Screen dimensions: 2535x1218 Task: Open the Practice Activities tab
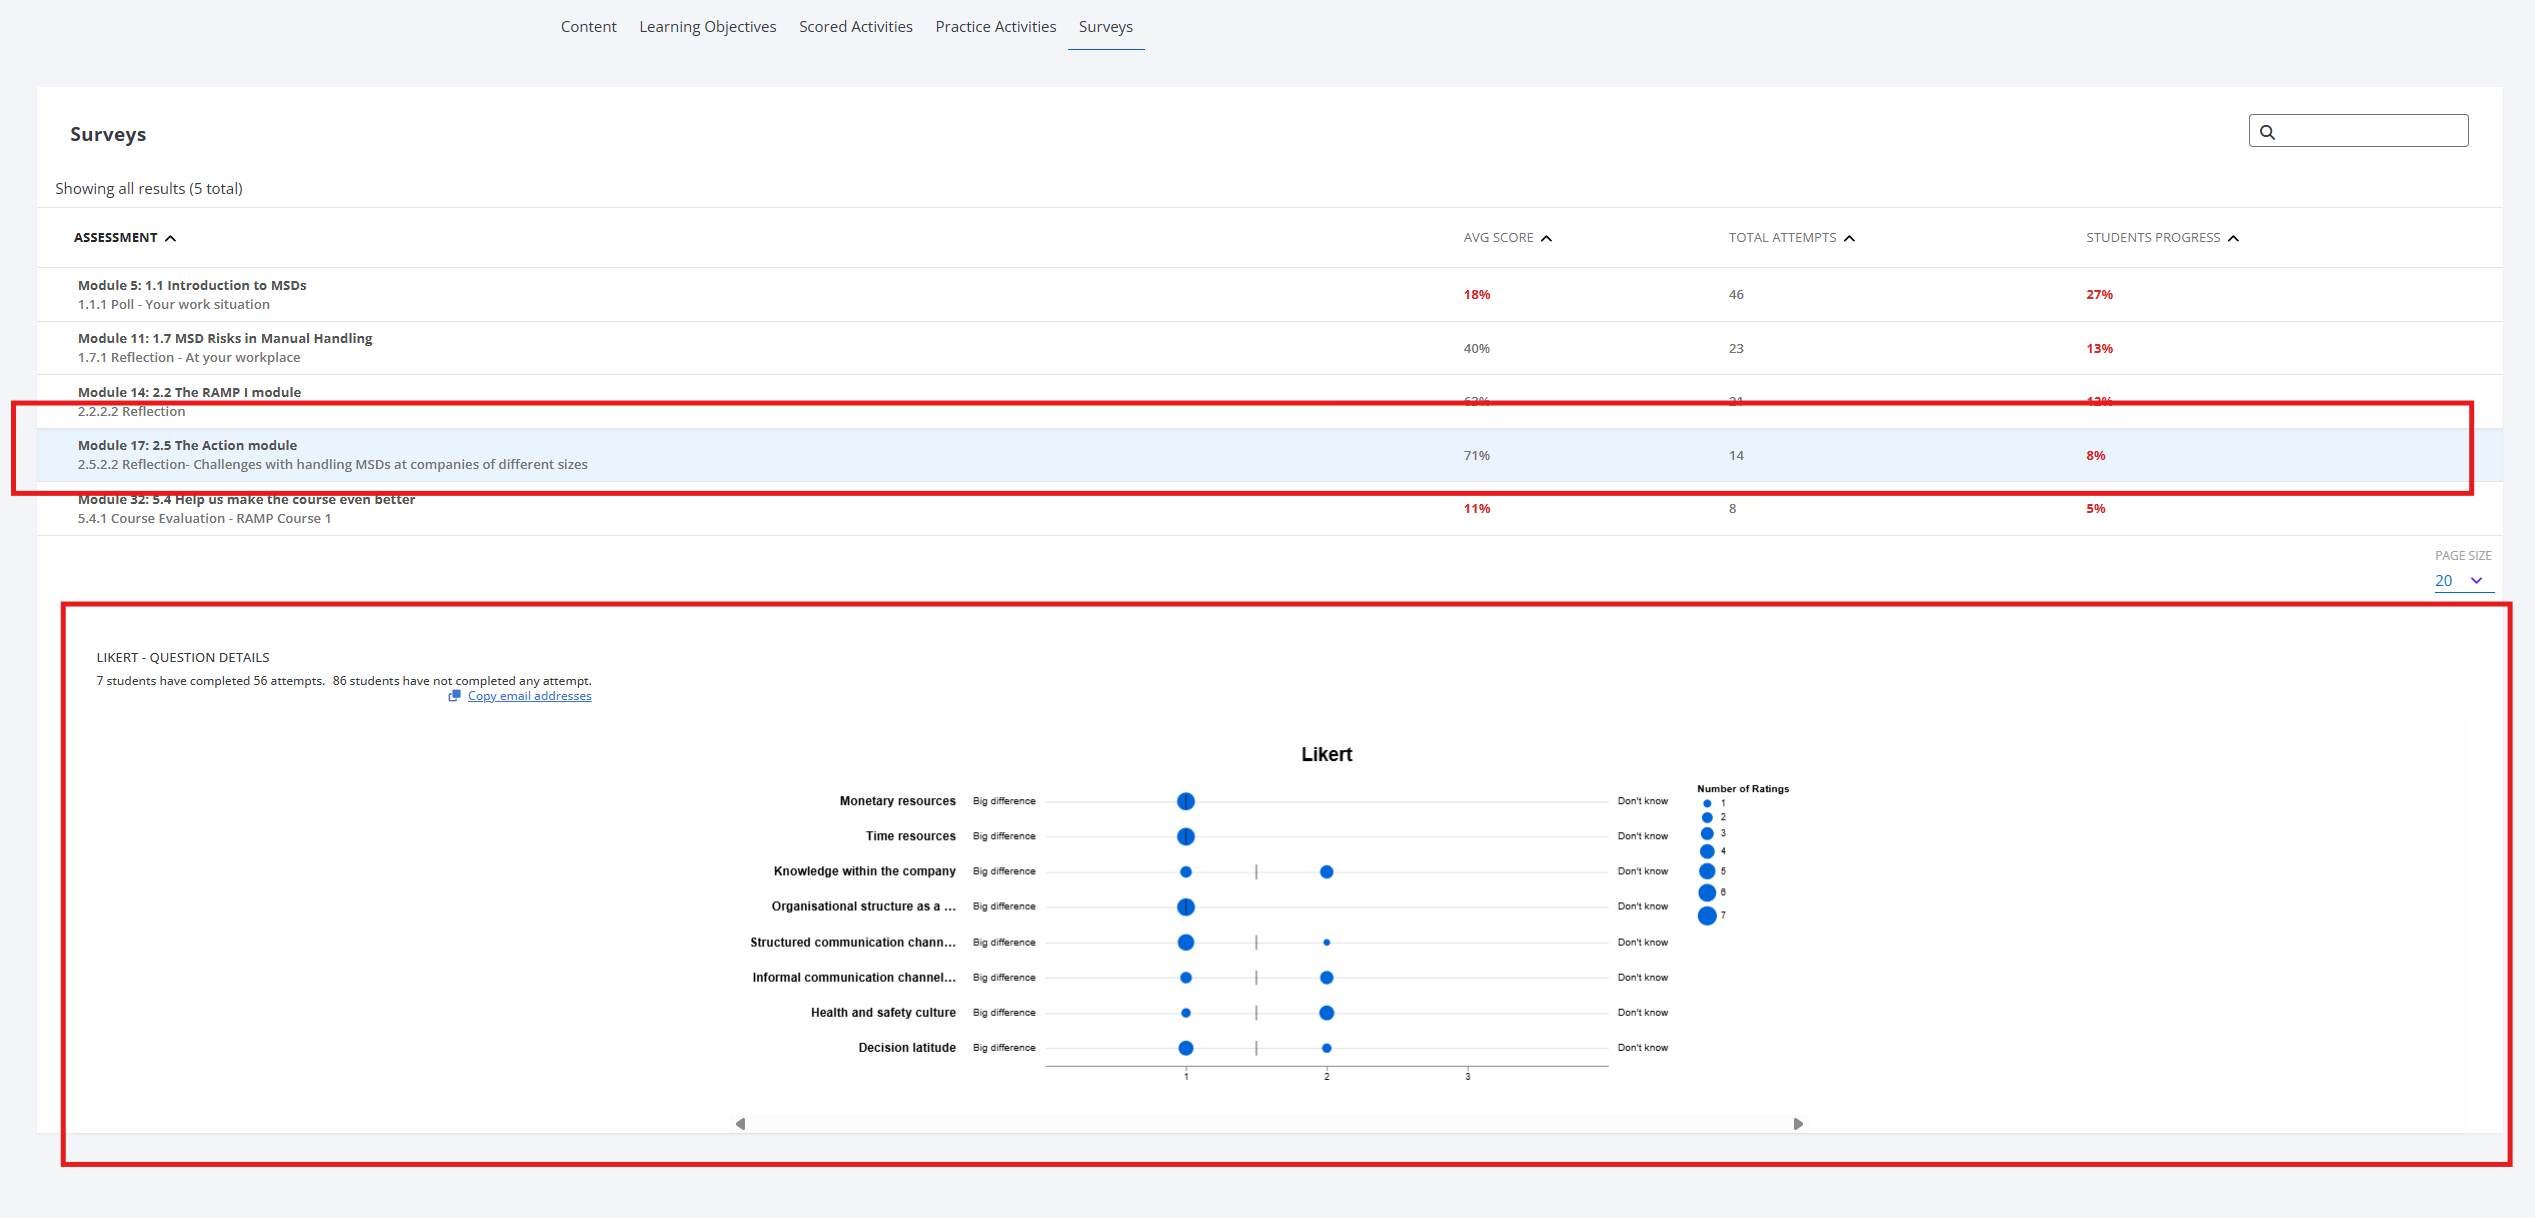(x=995, y=27)
